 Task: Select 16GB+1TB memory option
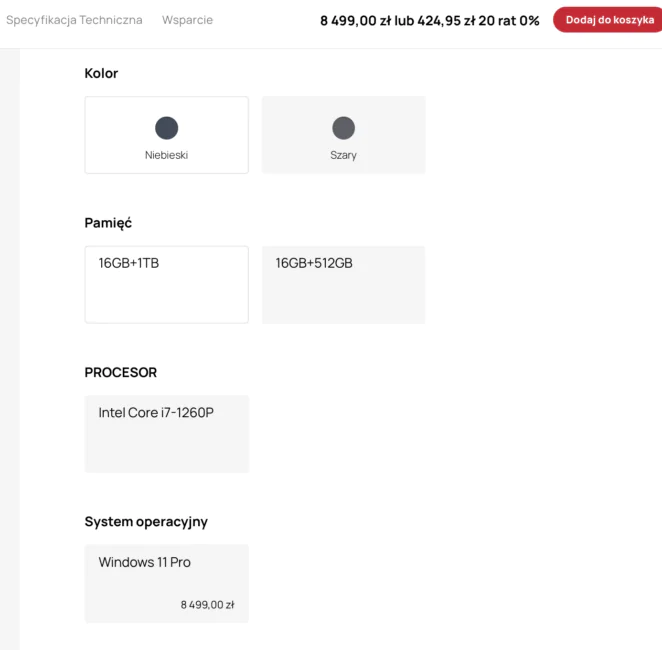point(167,285)
